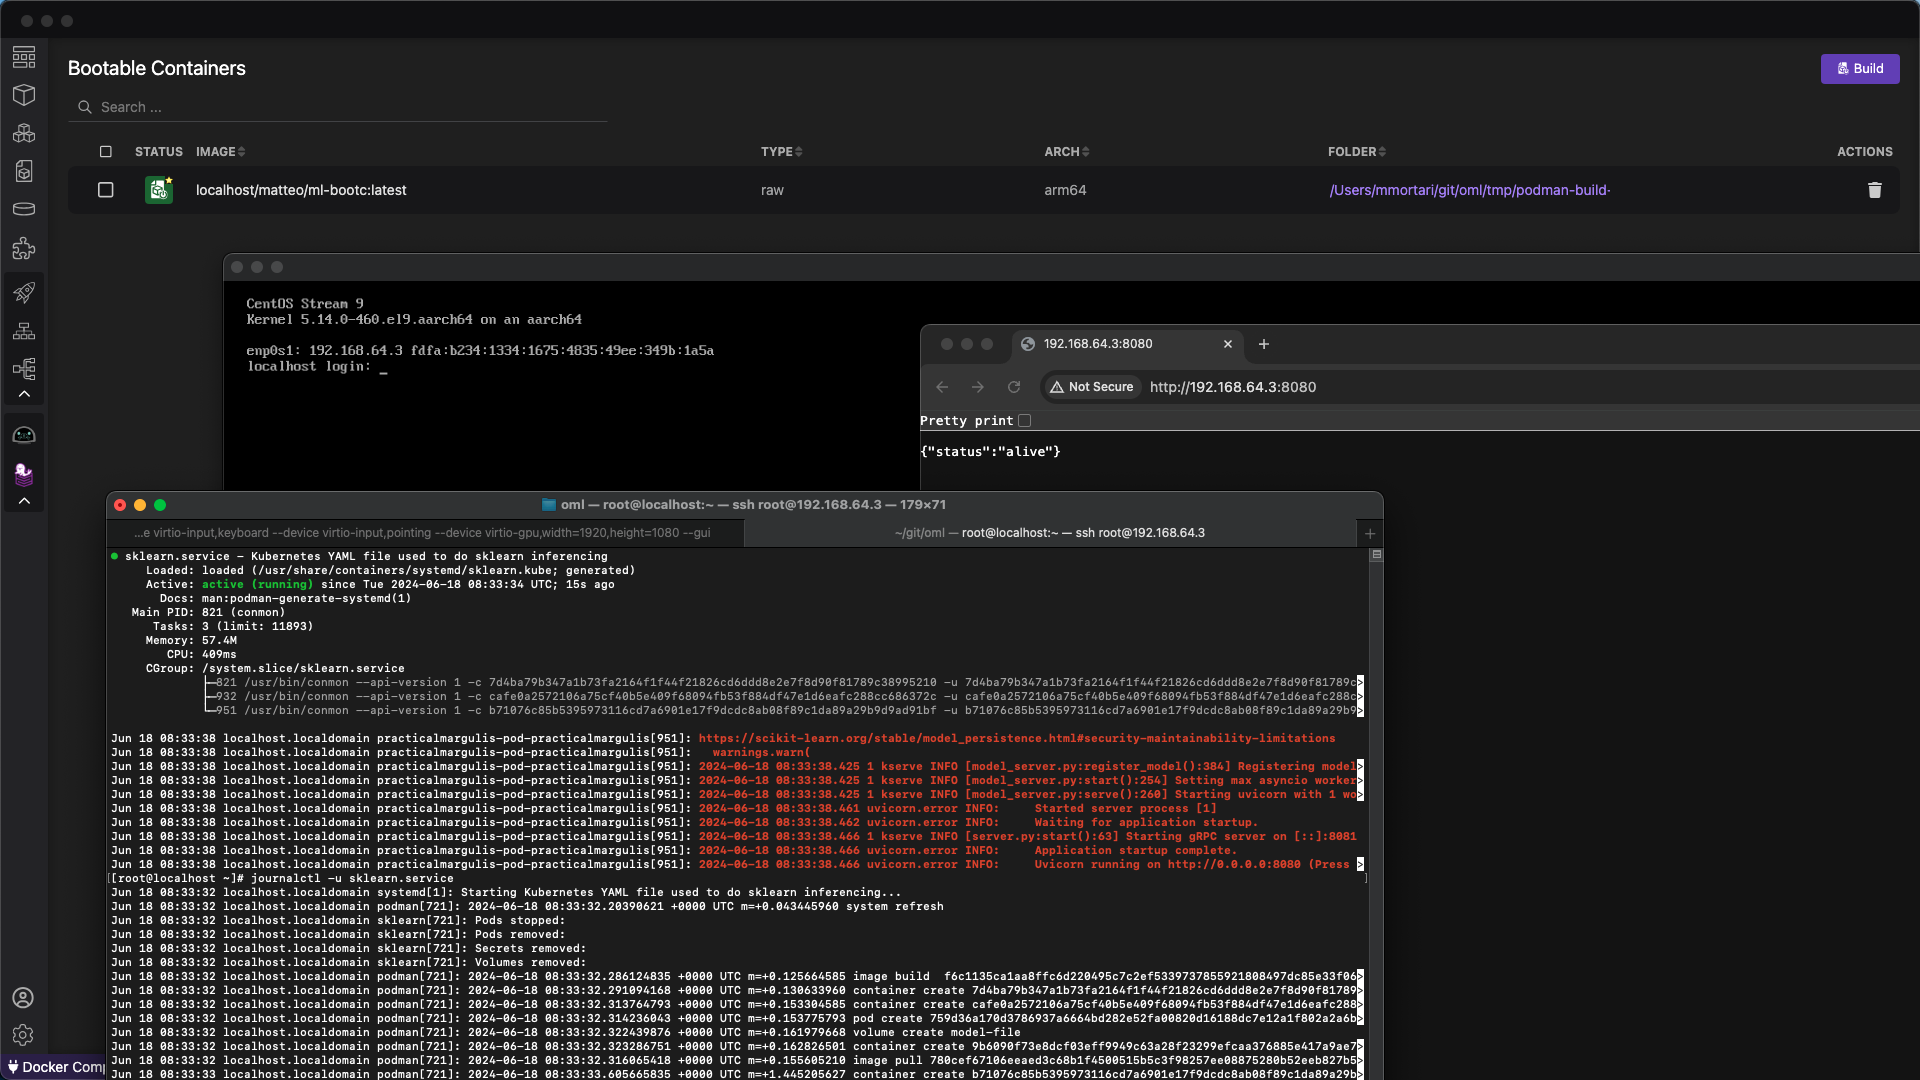Open the Pods stacked-cubes sidebar icon
Screen dimensions: 1920x1080
click(x=24, y=133)
